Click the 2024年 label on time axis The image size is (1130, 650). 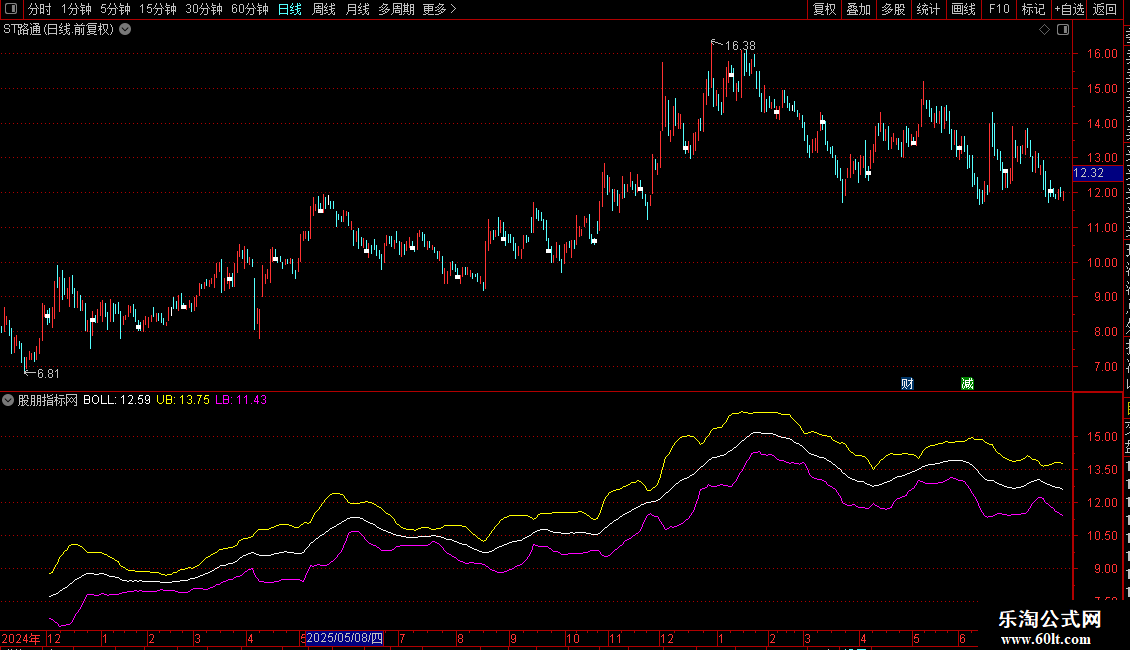(x=21, y=638)
